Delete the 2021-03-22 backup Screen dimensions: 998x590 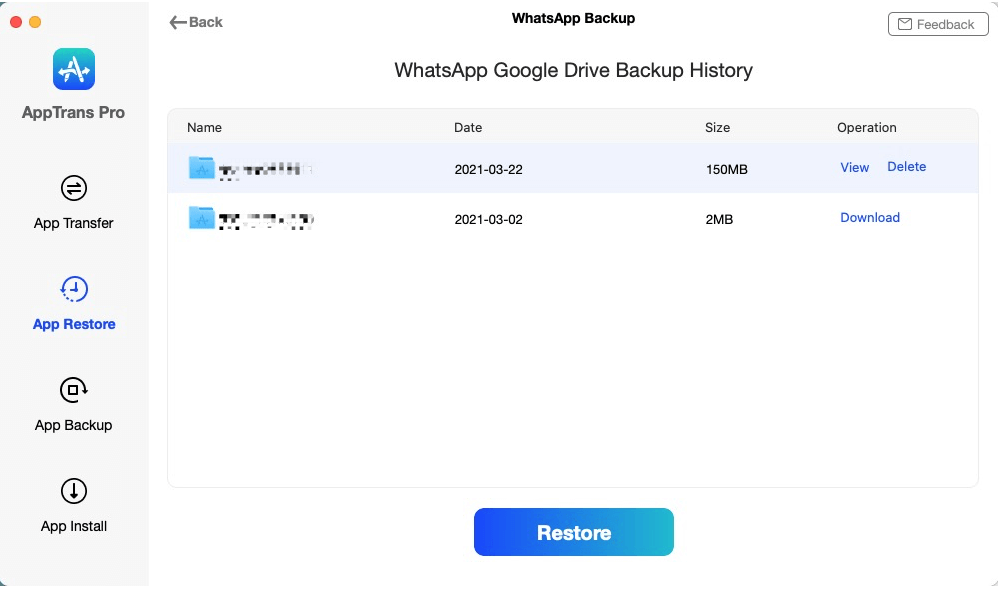coord(906,167)
